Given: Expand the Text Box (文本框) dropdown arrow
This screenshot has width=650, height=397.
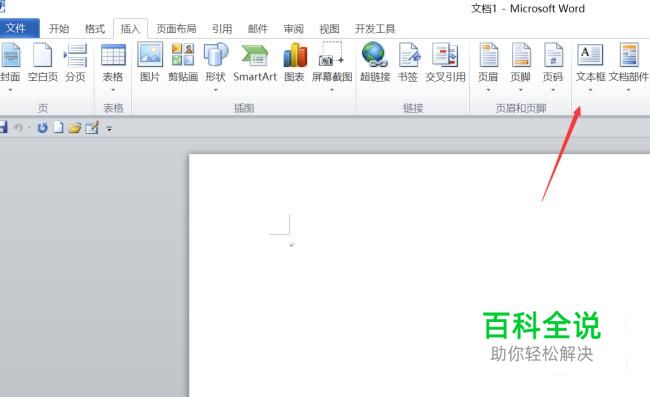Looking at the screenshot, I should click(590, 90).
